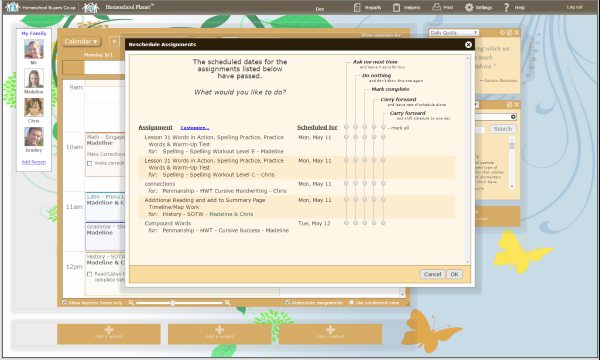The height and width of the screenshot is (360, 600).
Task: Click the Scheduled for column header
Action: click(x=317, y=127)
